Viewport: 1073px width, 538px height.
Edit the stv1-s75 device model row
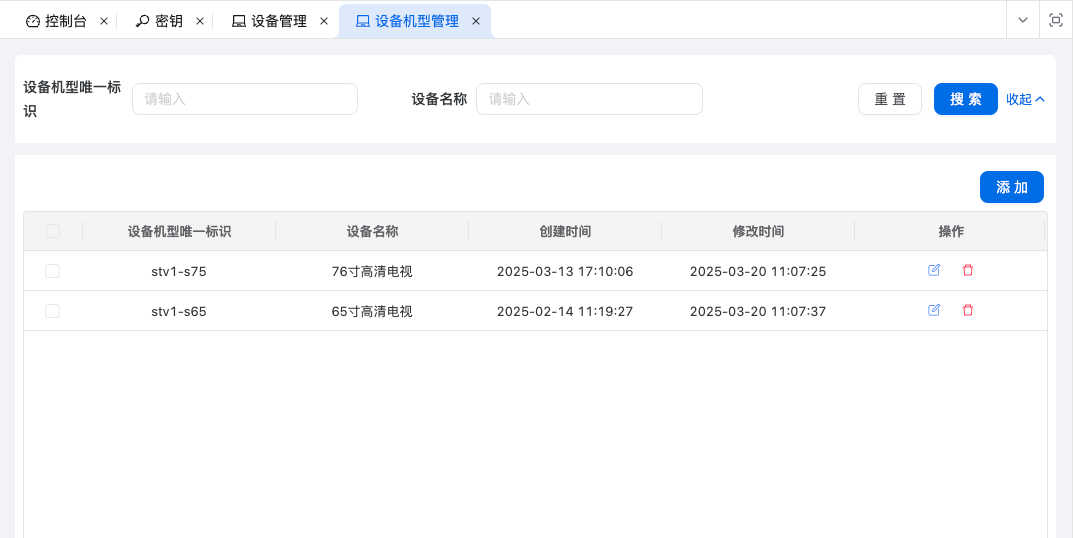pyautogui.click(x=934, y=270)
